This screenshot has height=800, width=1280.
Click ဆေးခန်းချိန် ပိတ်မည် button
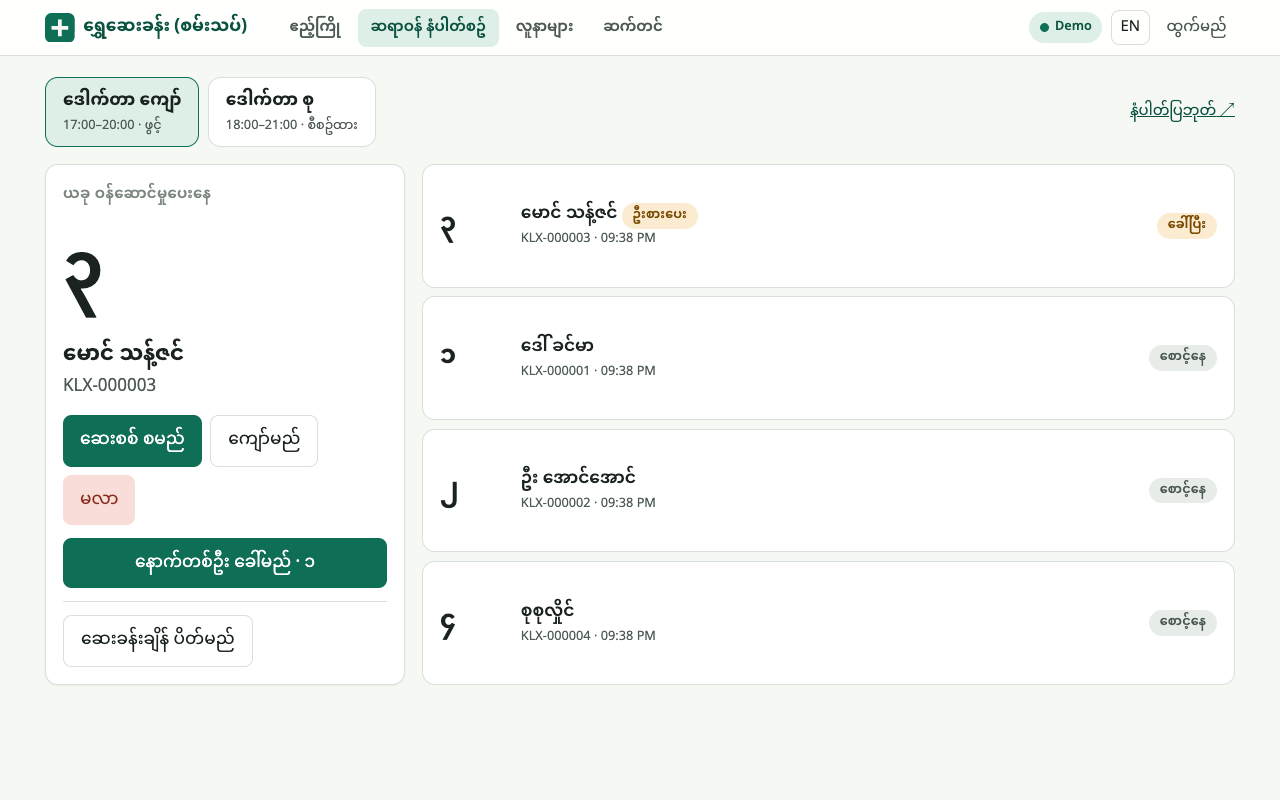pyautogui.click(x=158, y=641)
